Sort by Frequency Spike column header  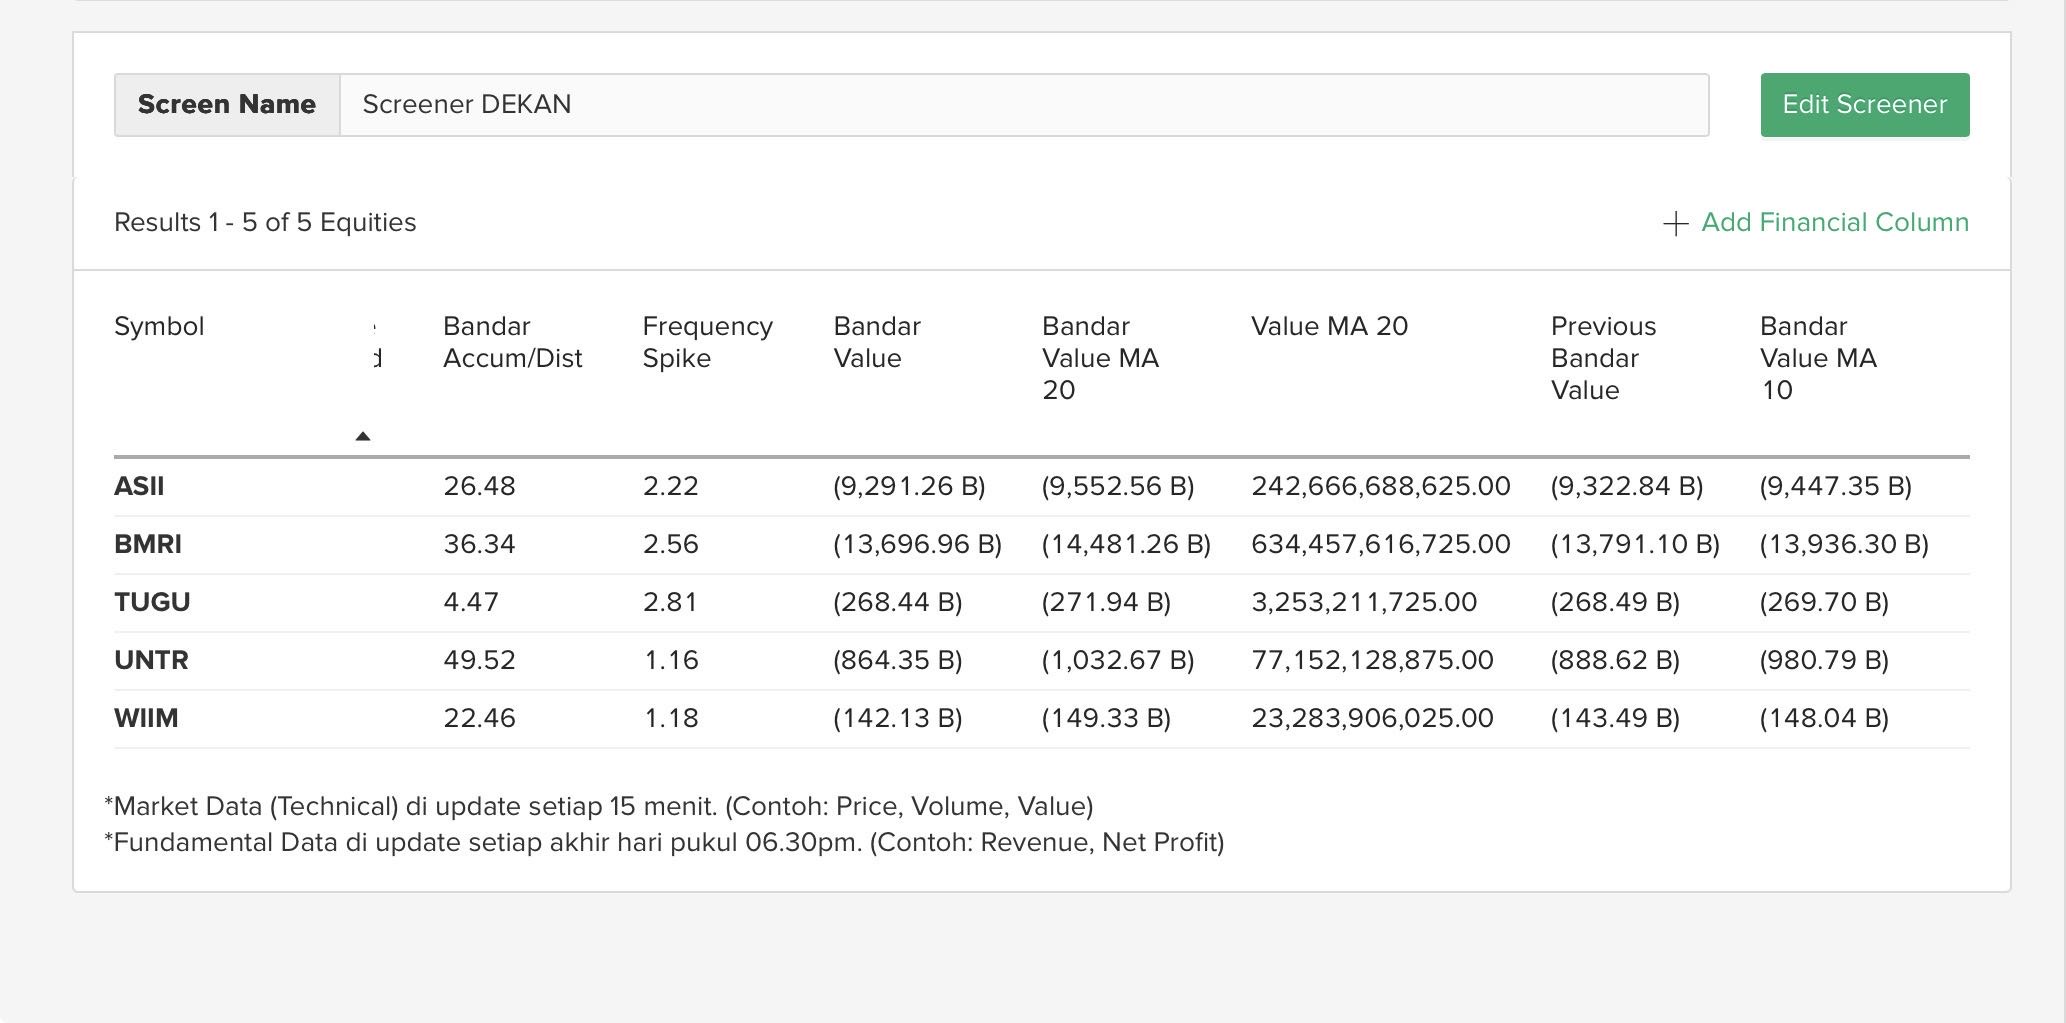[707, 342]
